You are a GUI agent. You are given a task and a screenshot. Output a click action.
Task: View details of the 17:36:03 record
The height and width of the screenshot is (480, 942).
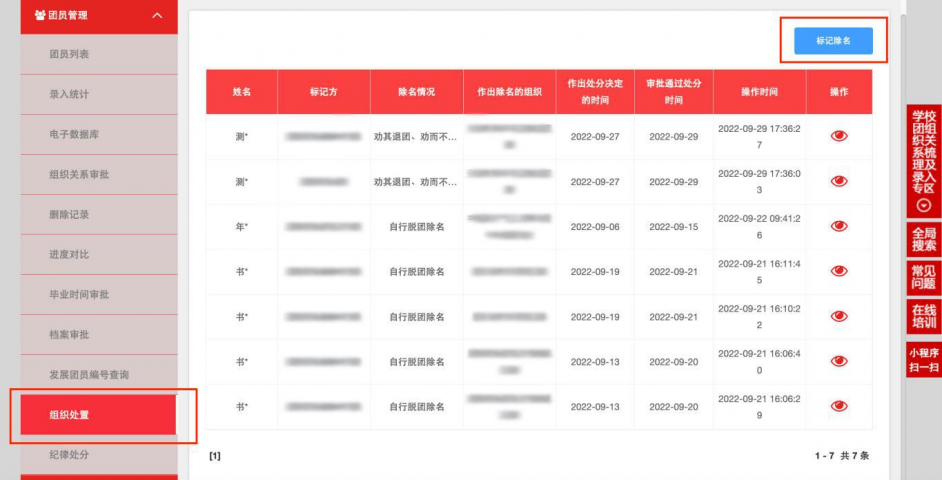[x=838, y=181]
